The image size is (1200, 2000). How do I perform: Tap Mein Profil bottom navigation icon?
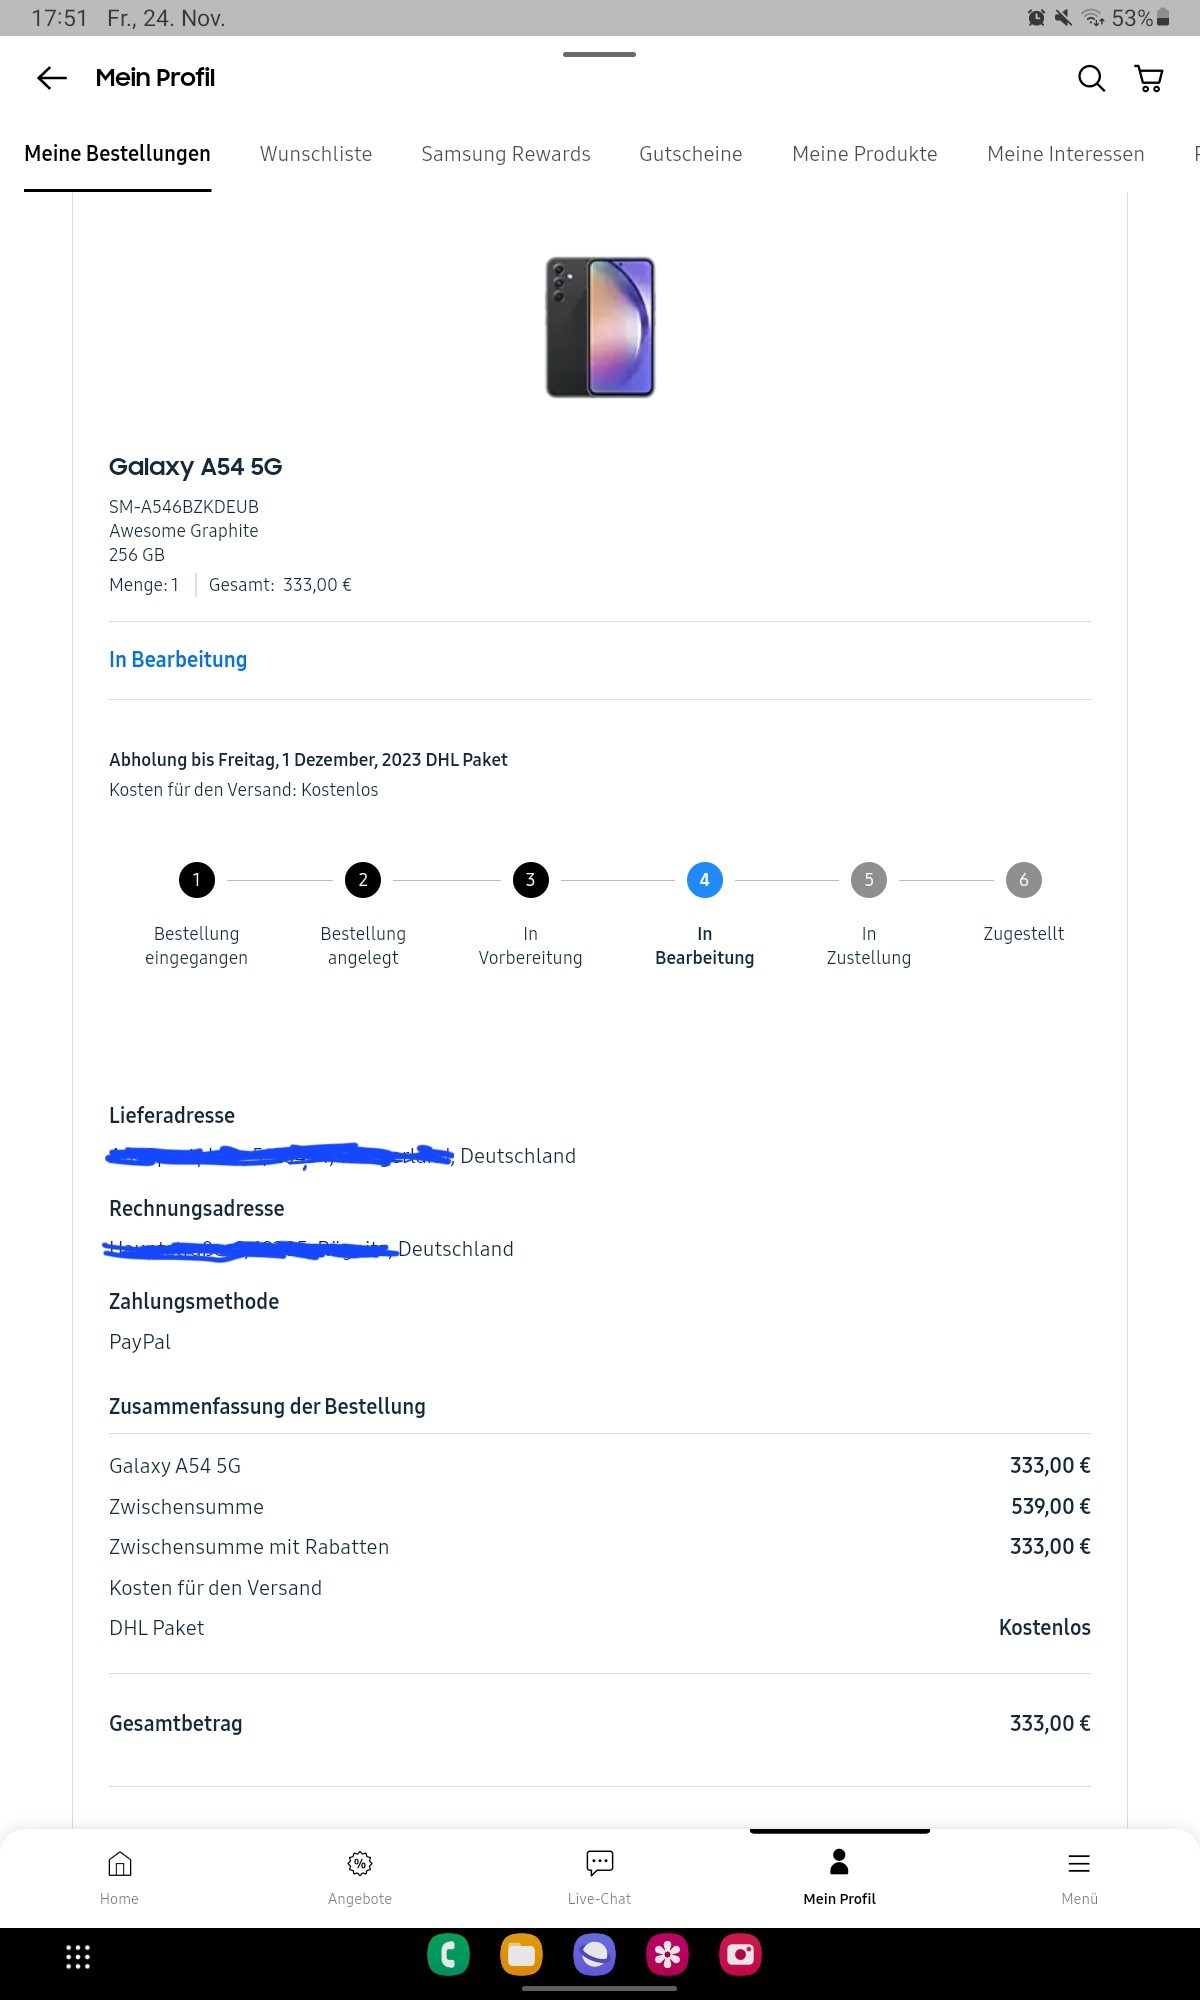839,1875
